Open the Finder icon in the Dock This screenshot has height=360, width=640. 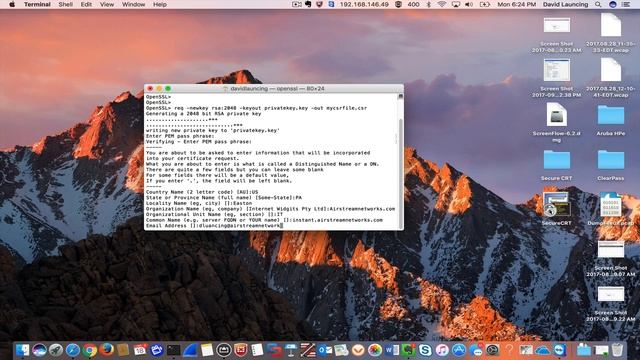pyautogui.click(x=22, y=350)
